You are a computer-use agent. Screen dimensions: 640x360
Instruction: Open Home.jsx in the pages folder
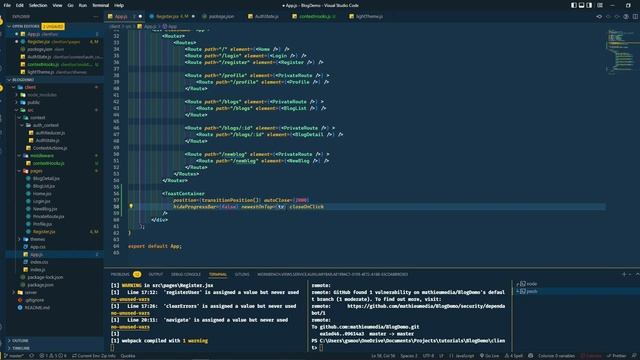[42, 194]
